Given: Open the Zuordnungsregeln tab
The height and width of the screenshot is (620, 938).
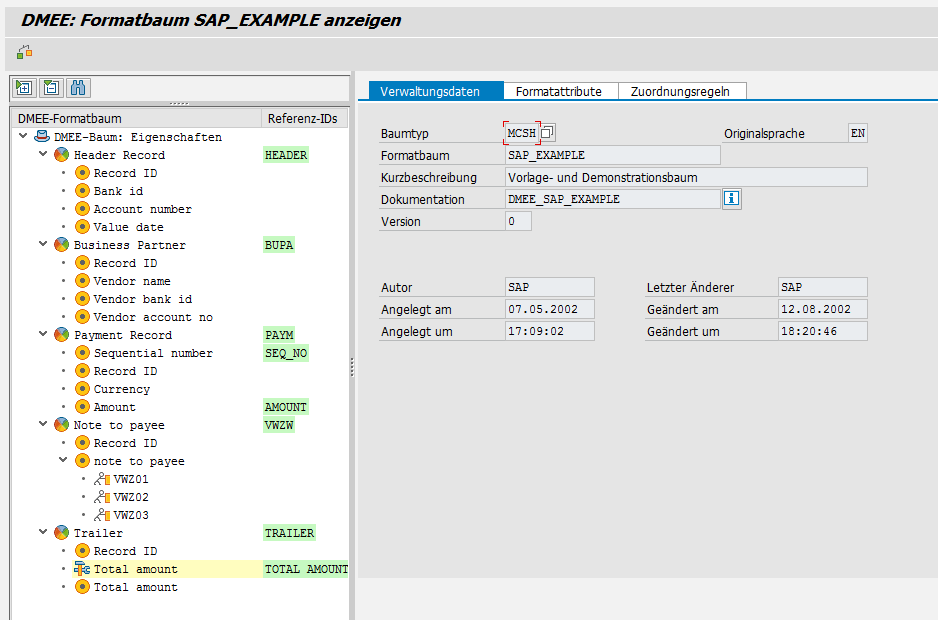Looking at the screenshot, I should point(680,91).
